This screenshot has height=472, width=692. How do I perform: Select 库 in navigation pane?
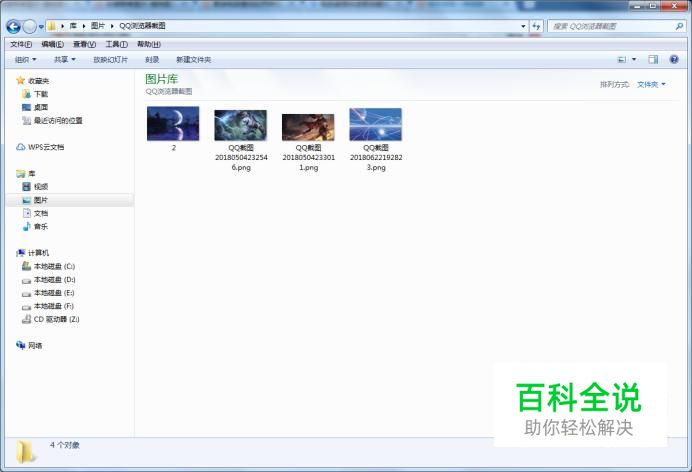31,173
